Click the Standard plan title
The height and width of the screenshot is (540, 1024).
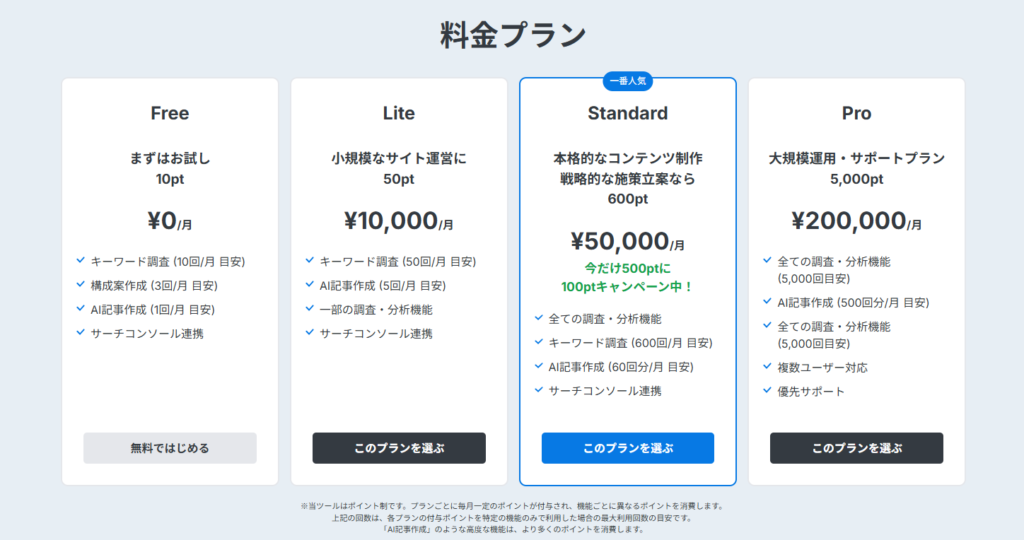point(628,113)
